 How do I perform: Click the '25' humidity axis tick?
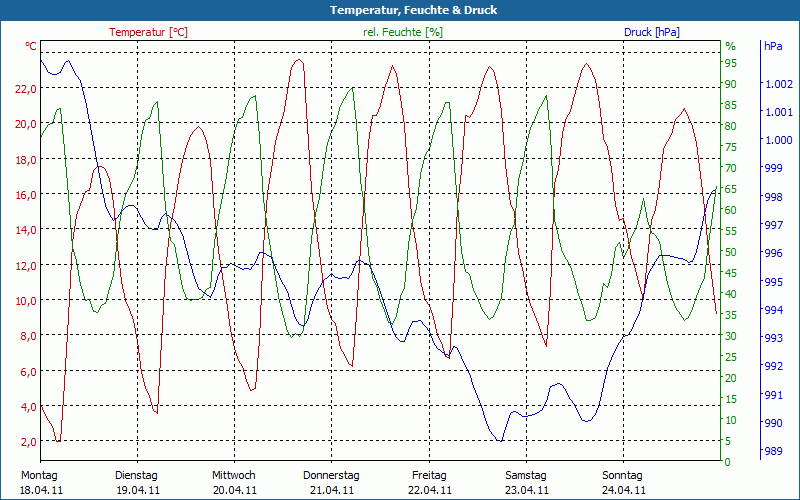pyautogui.click(x=731, y=357)
